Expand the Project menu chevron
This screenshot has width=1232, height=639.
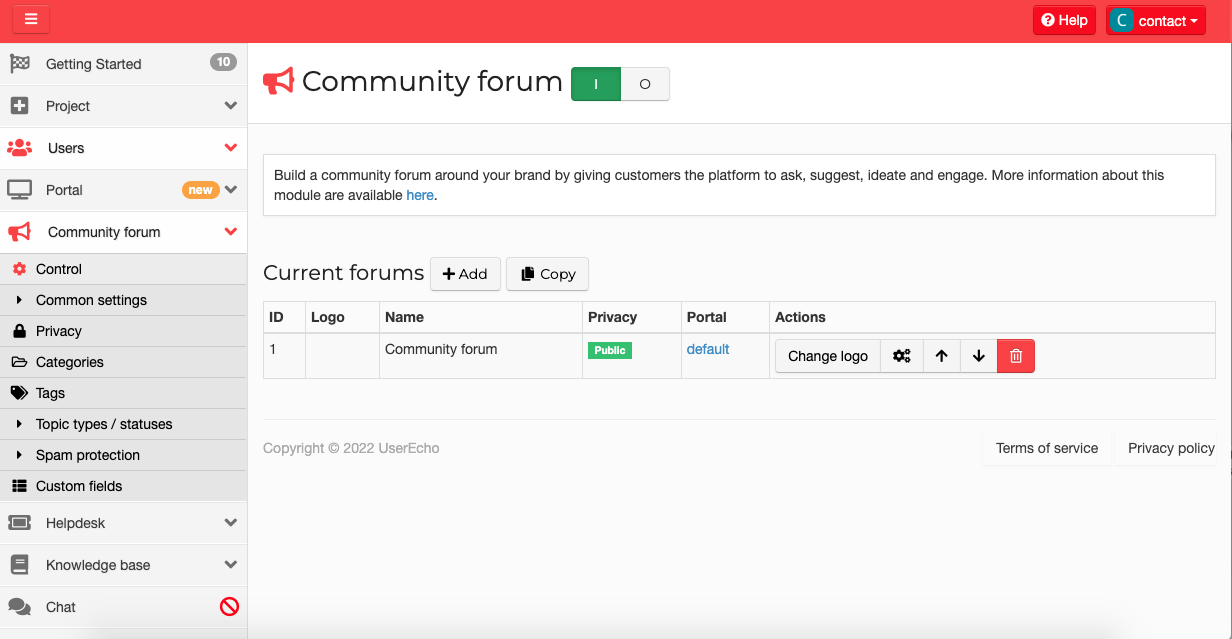(231, 106)
